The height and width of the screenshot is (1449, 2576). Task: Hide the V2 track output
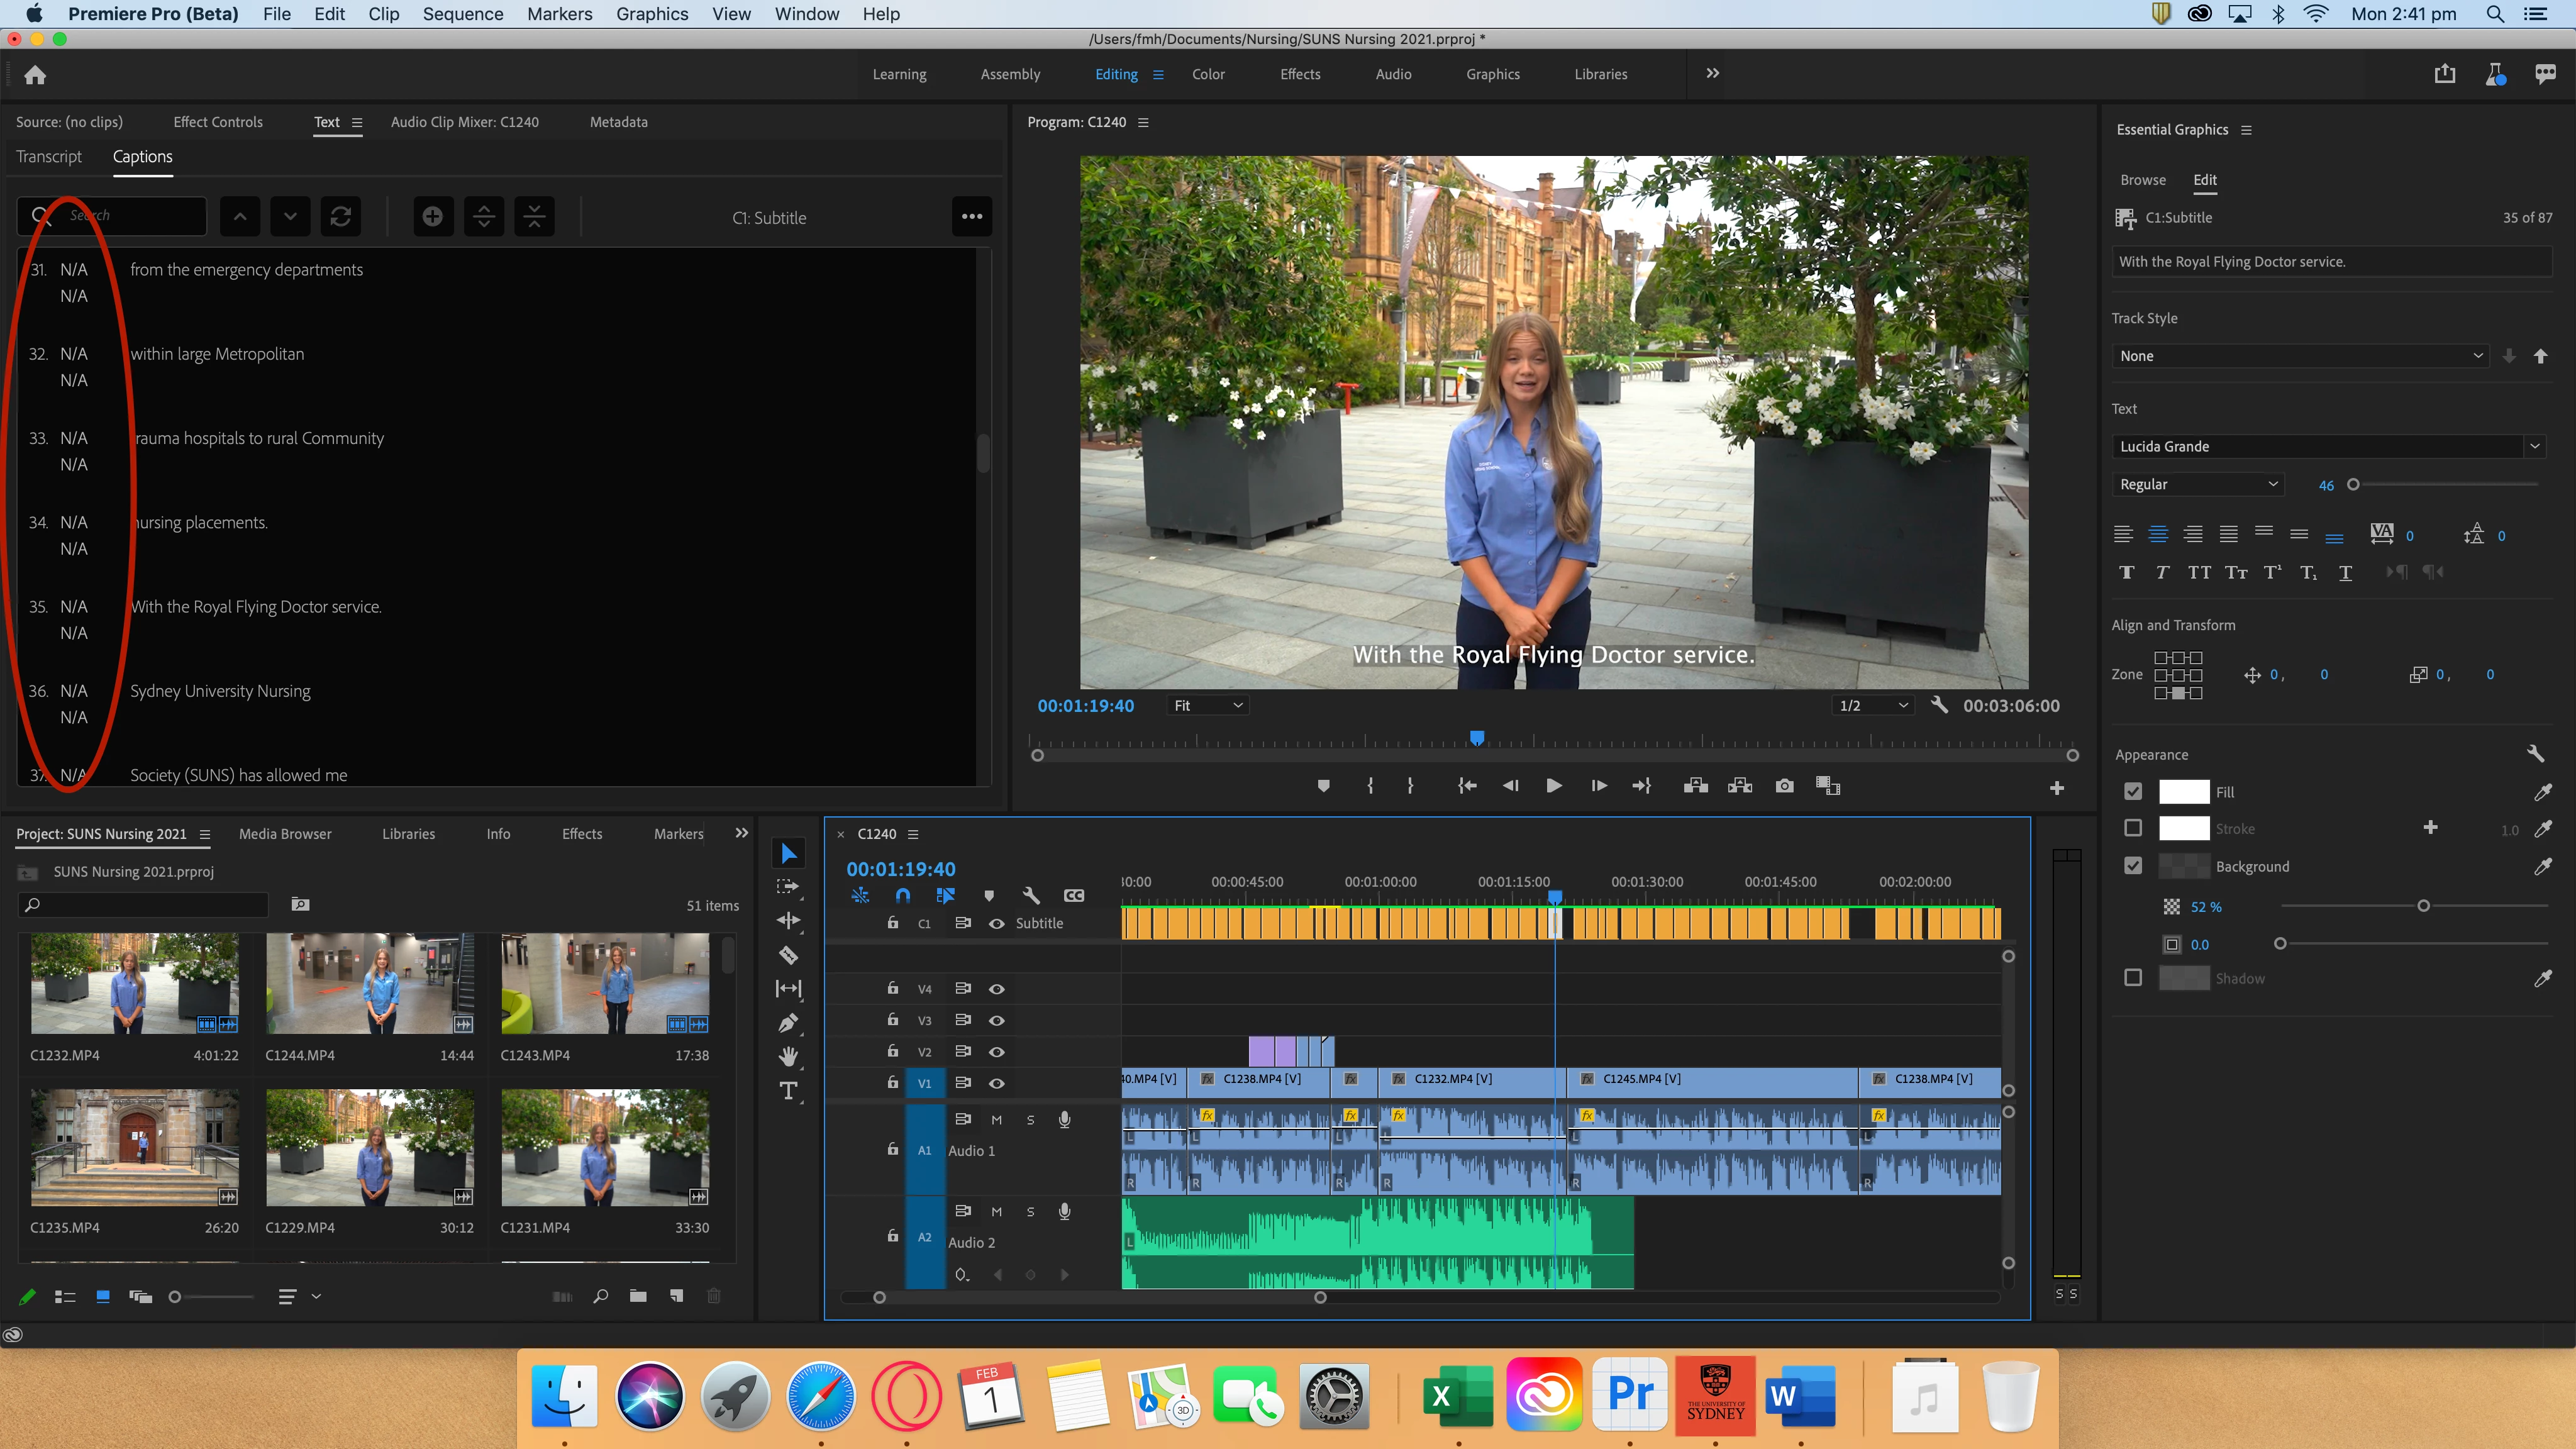point(997,1052)
